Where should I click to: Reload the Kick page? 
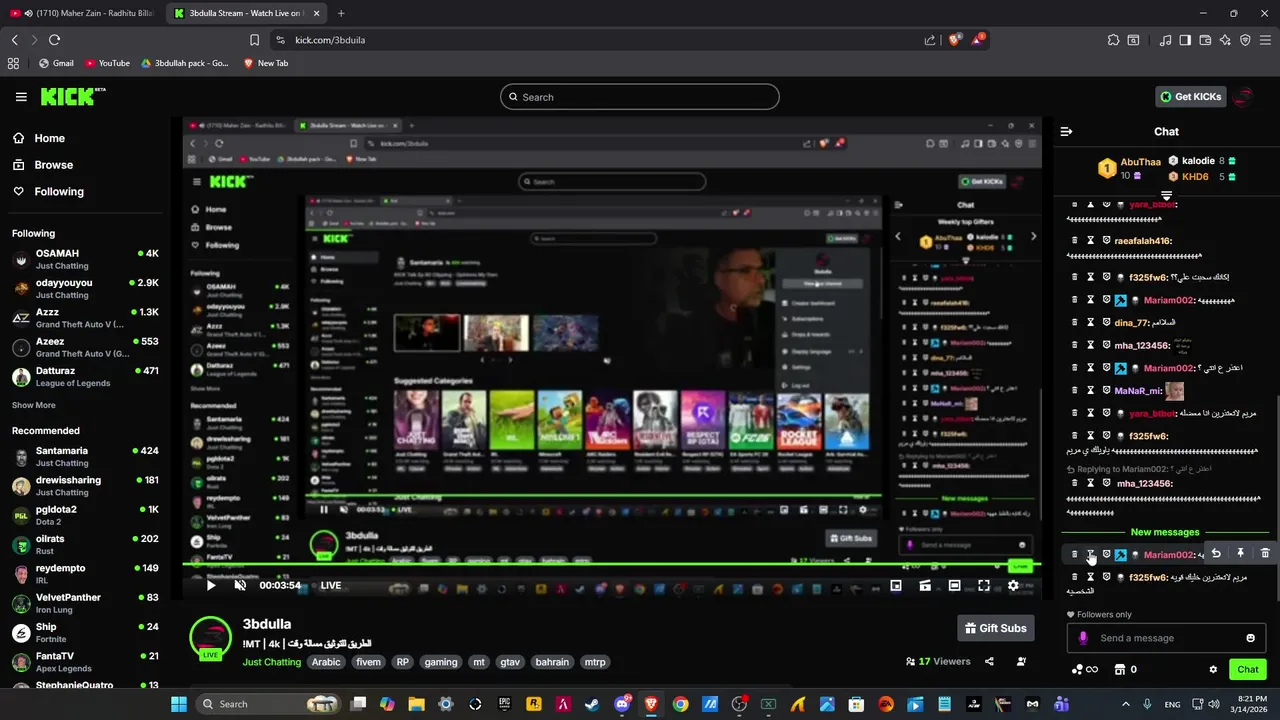click(x=54, y=40)
